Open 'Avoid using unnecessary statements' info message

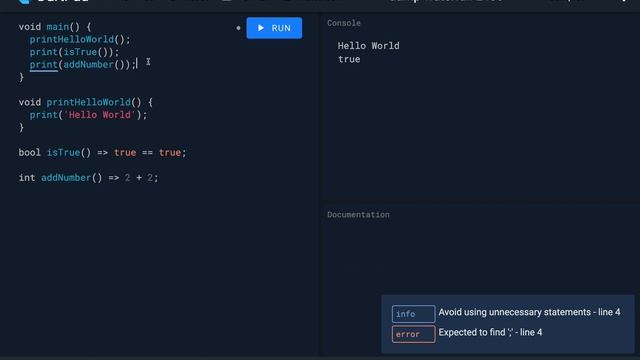529,312
